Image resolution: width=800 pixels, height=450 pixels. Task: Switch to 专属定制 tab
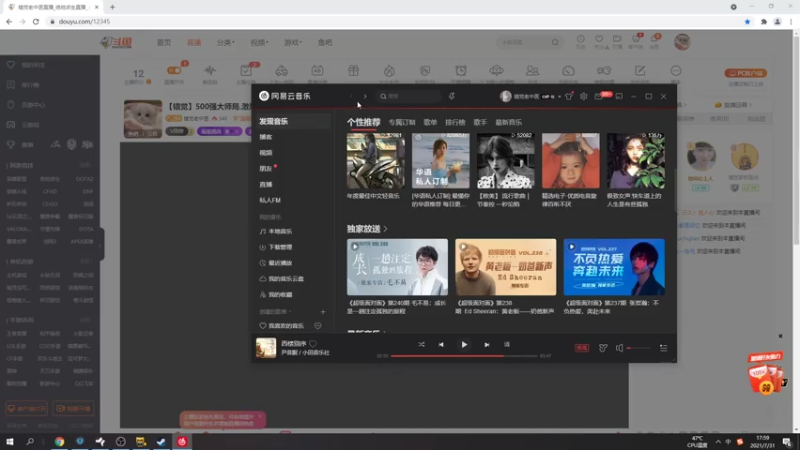click(402, 122)
